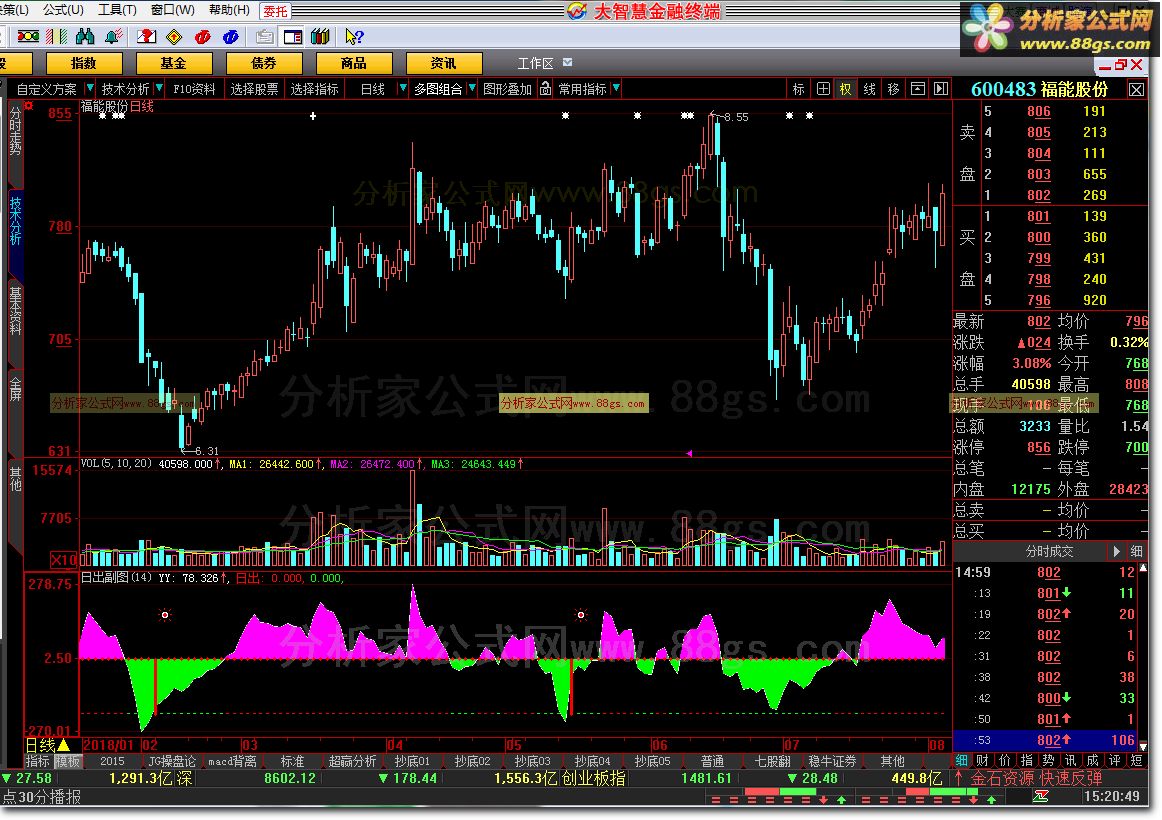Click the 指数 yellow button
Viewport: 1162px width, 820px height.
point(83,63)
